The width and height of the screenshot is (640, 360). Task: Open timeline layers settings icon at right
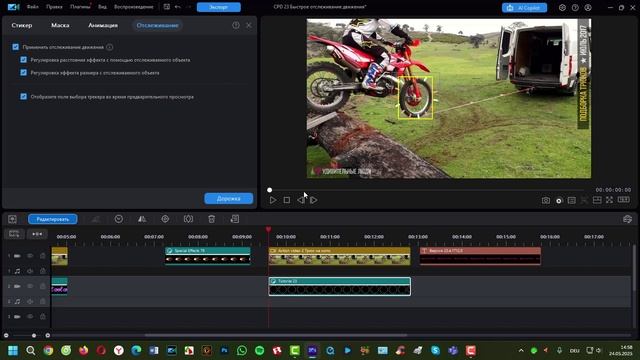point(628,219)
